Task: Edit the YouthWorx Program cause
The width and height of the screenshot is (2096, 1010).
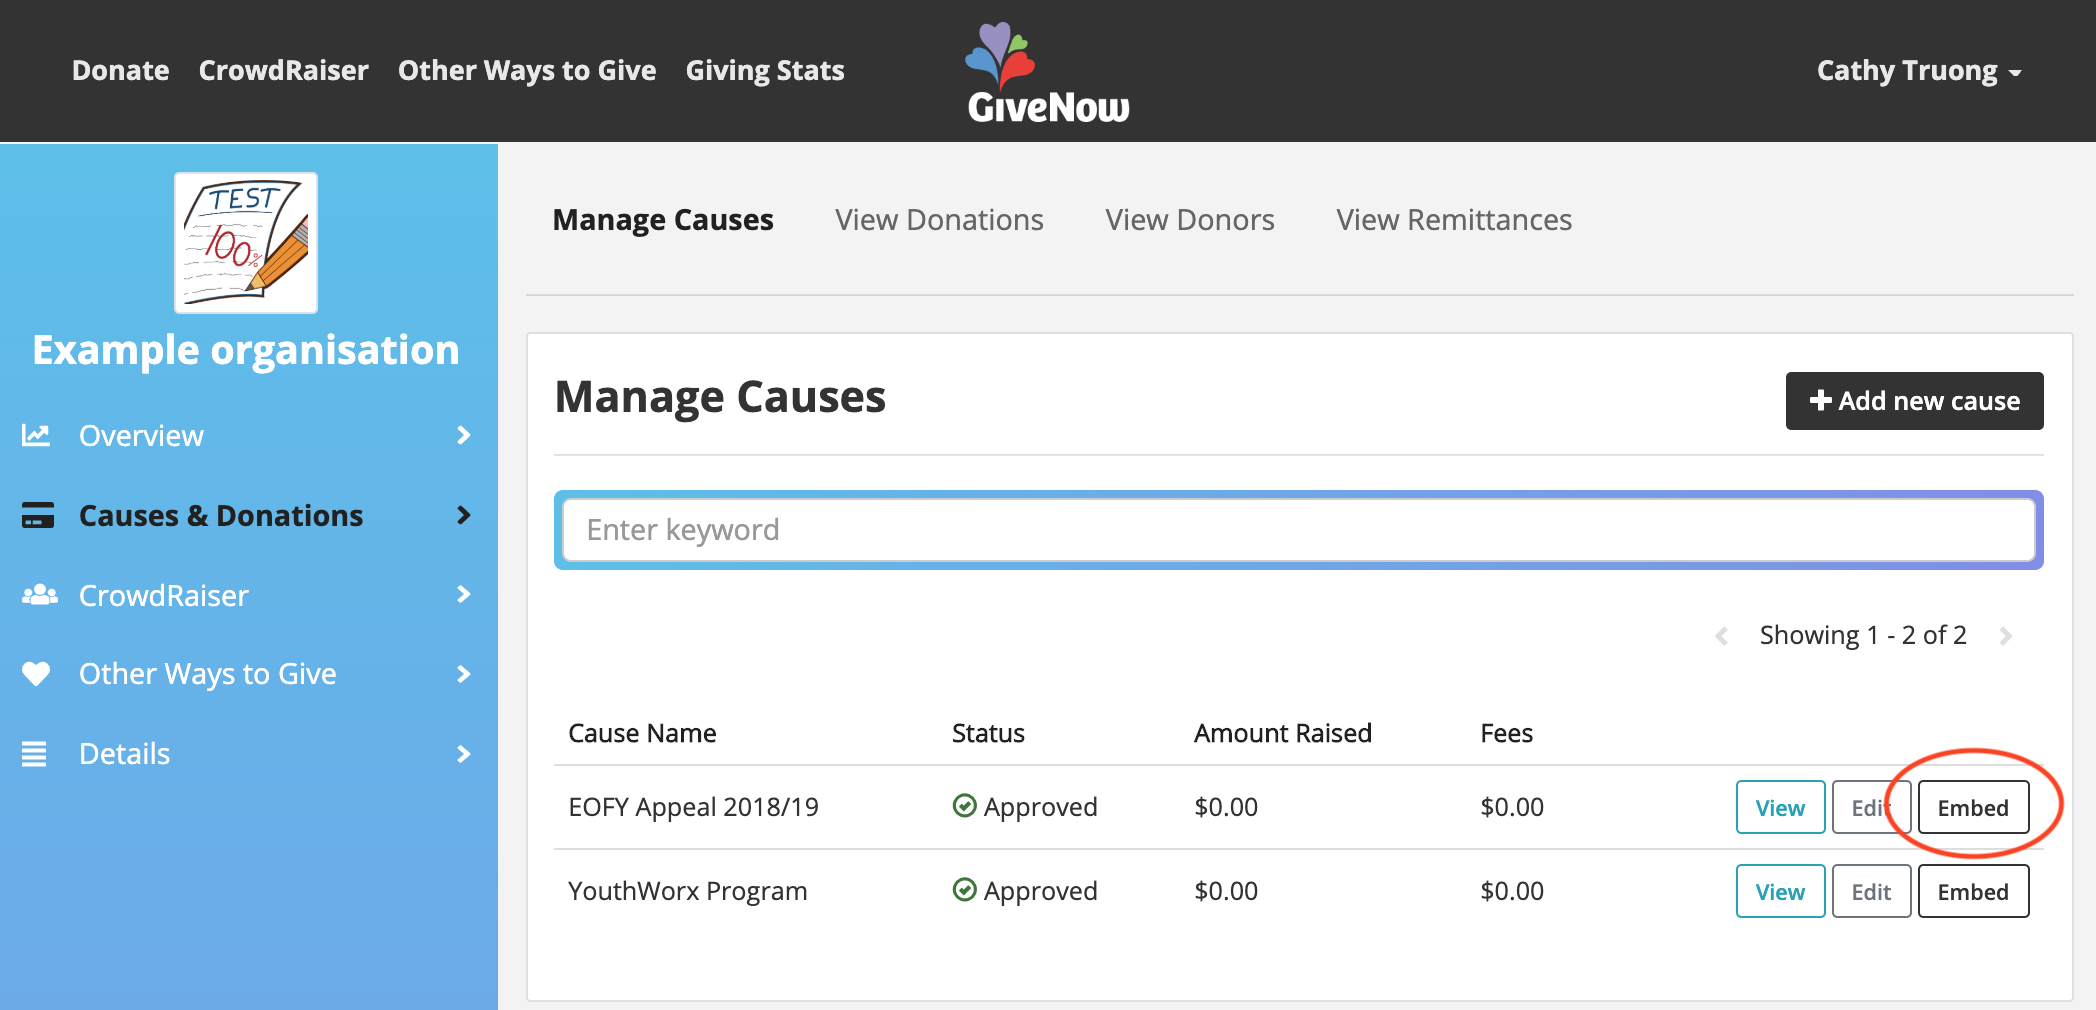Action: pyautogui.click(x=1871, y=891)
